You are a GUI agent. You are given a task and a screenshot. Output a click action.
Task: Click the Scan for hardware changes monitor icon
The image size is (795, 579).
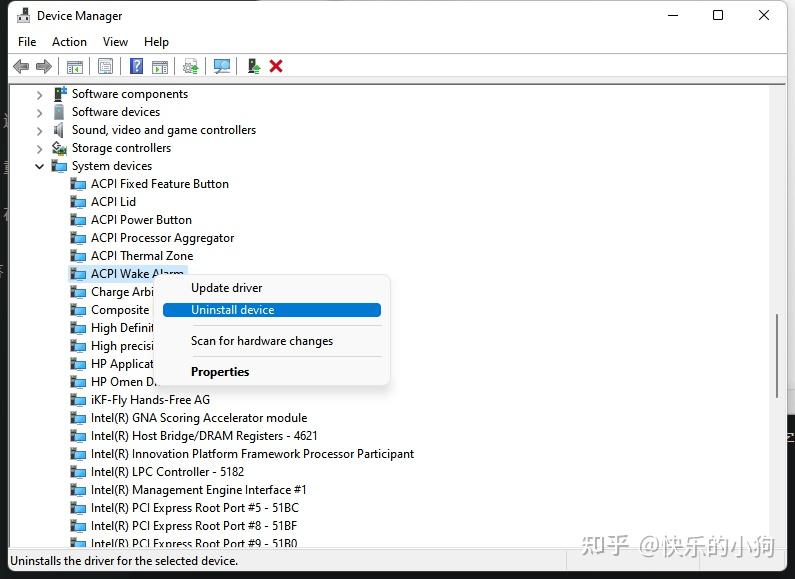pyautogui.click(x=222, y=66)
